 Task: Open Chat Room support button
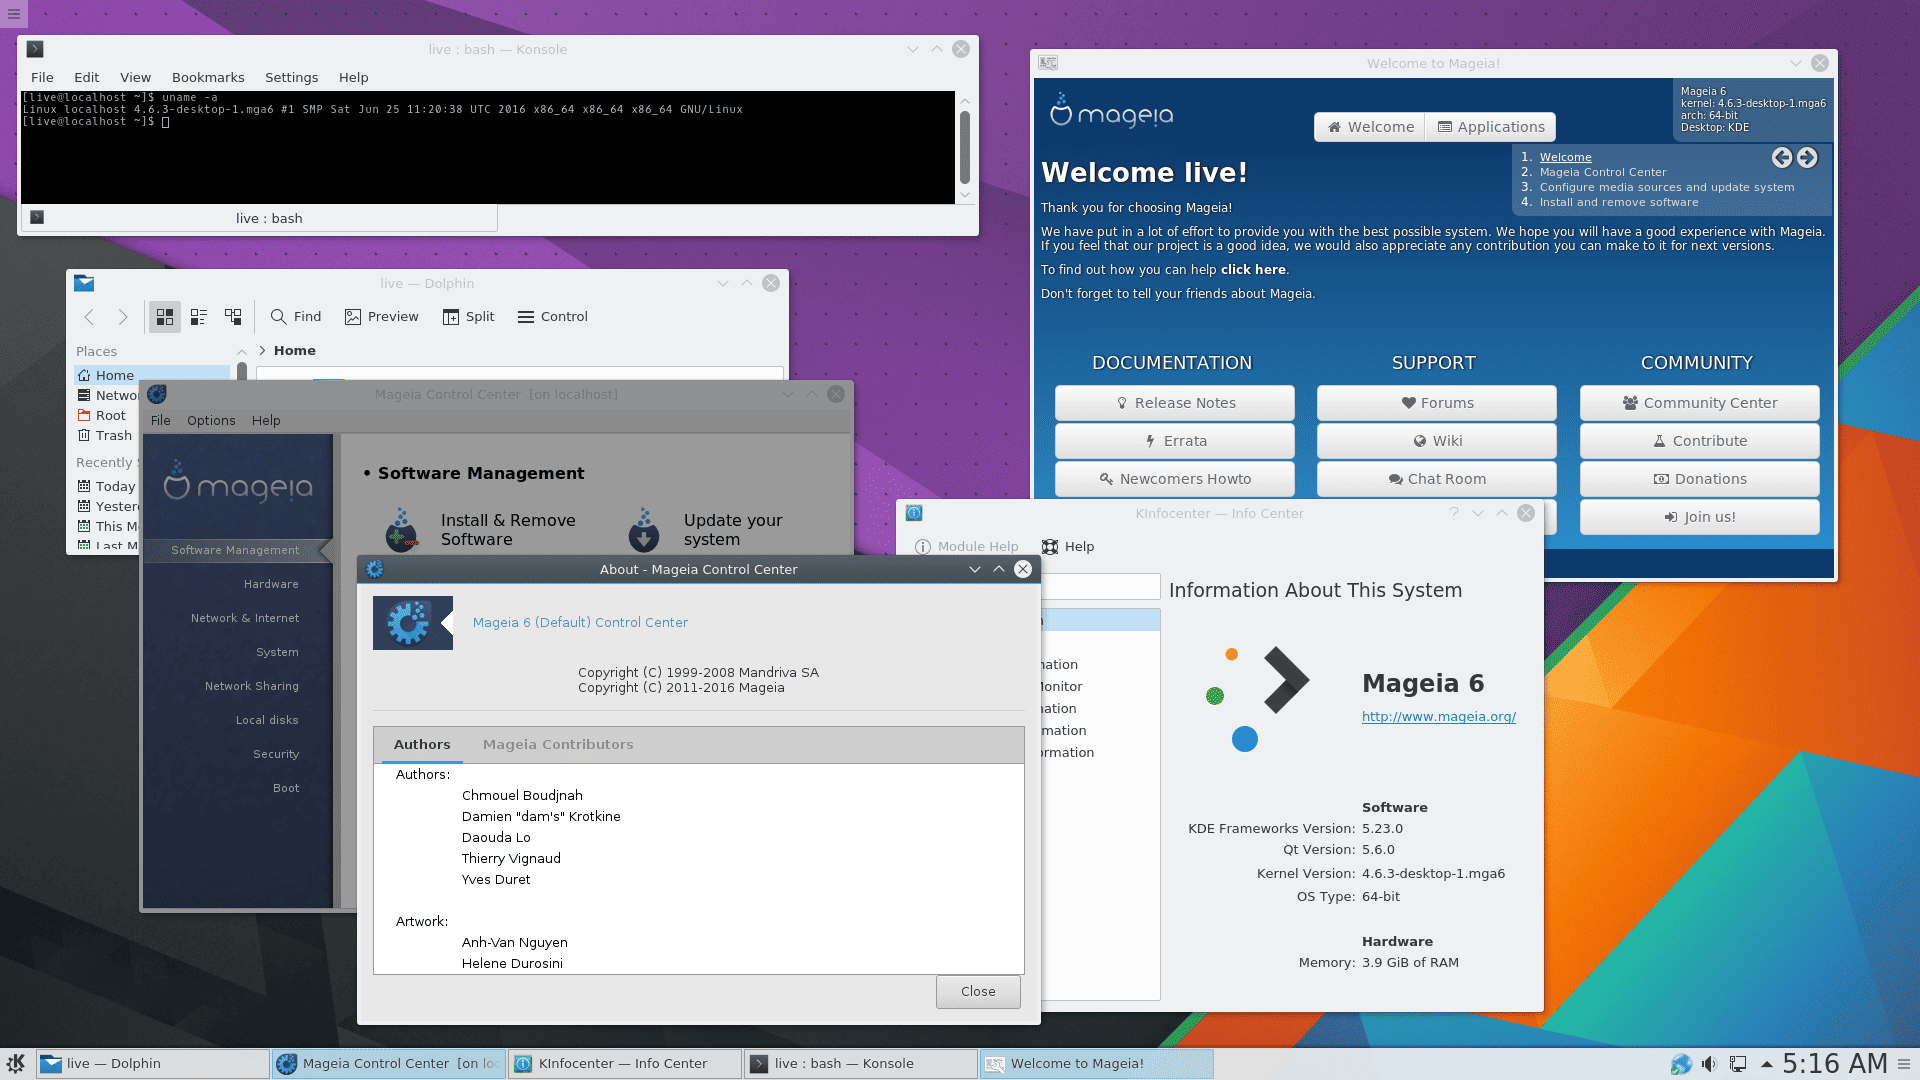1437,479
